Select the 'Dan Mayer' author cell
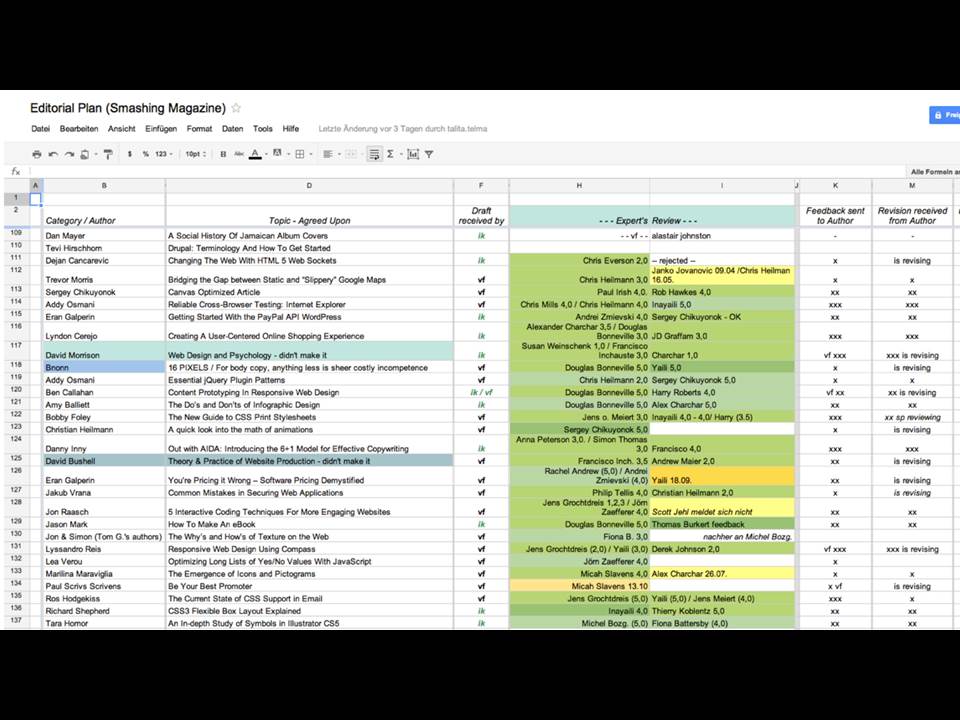This screenshot has width=960, height=720. pos(104,236)
